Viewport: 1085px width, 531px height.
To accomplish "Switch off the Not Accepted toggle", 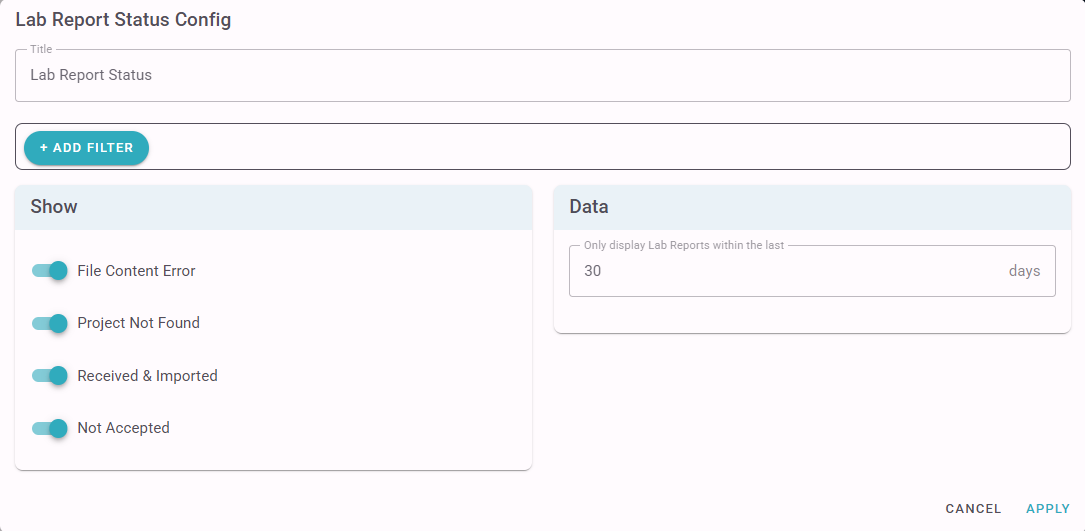I will [x=49, y=428].
